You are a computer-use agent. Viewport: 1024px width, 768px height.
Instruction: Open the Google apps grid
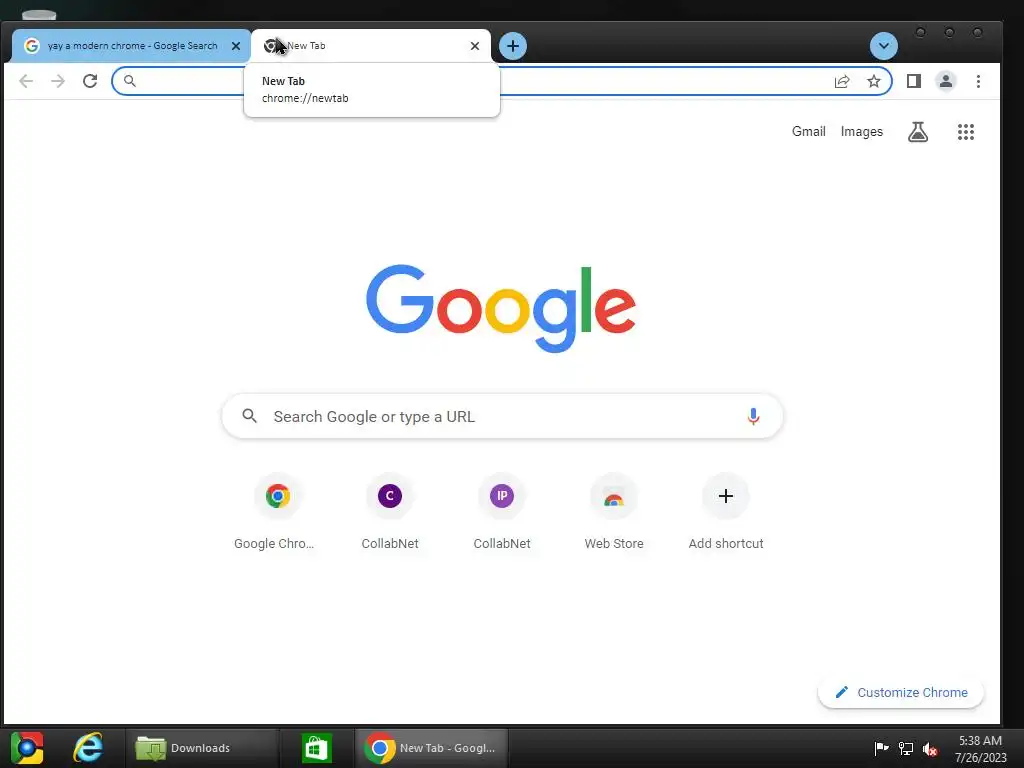[966, 132]
